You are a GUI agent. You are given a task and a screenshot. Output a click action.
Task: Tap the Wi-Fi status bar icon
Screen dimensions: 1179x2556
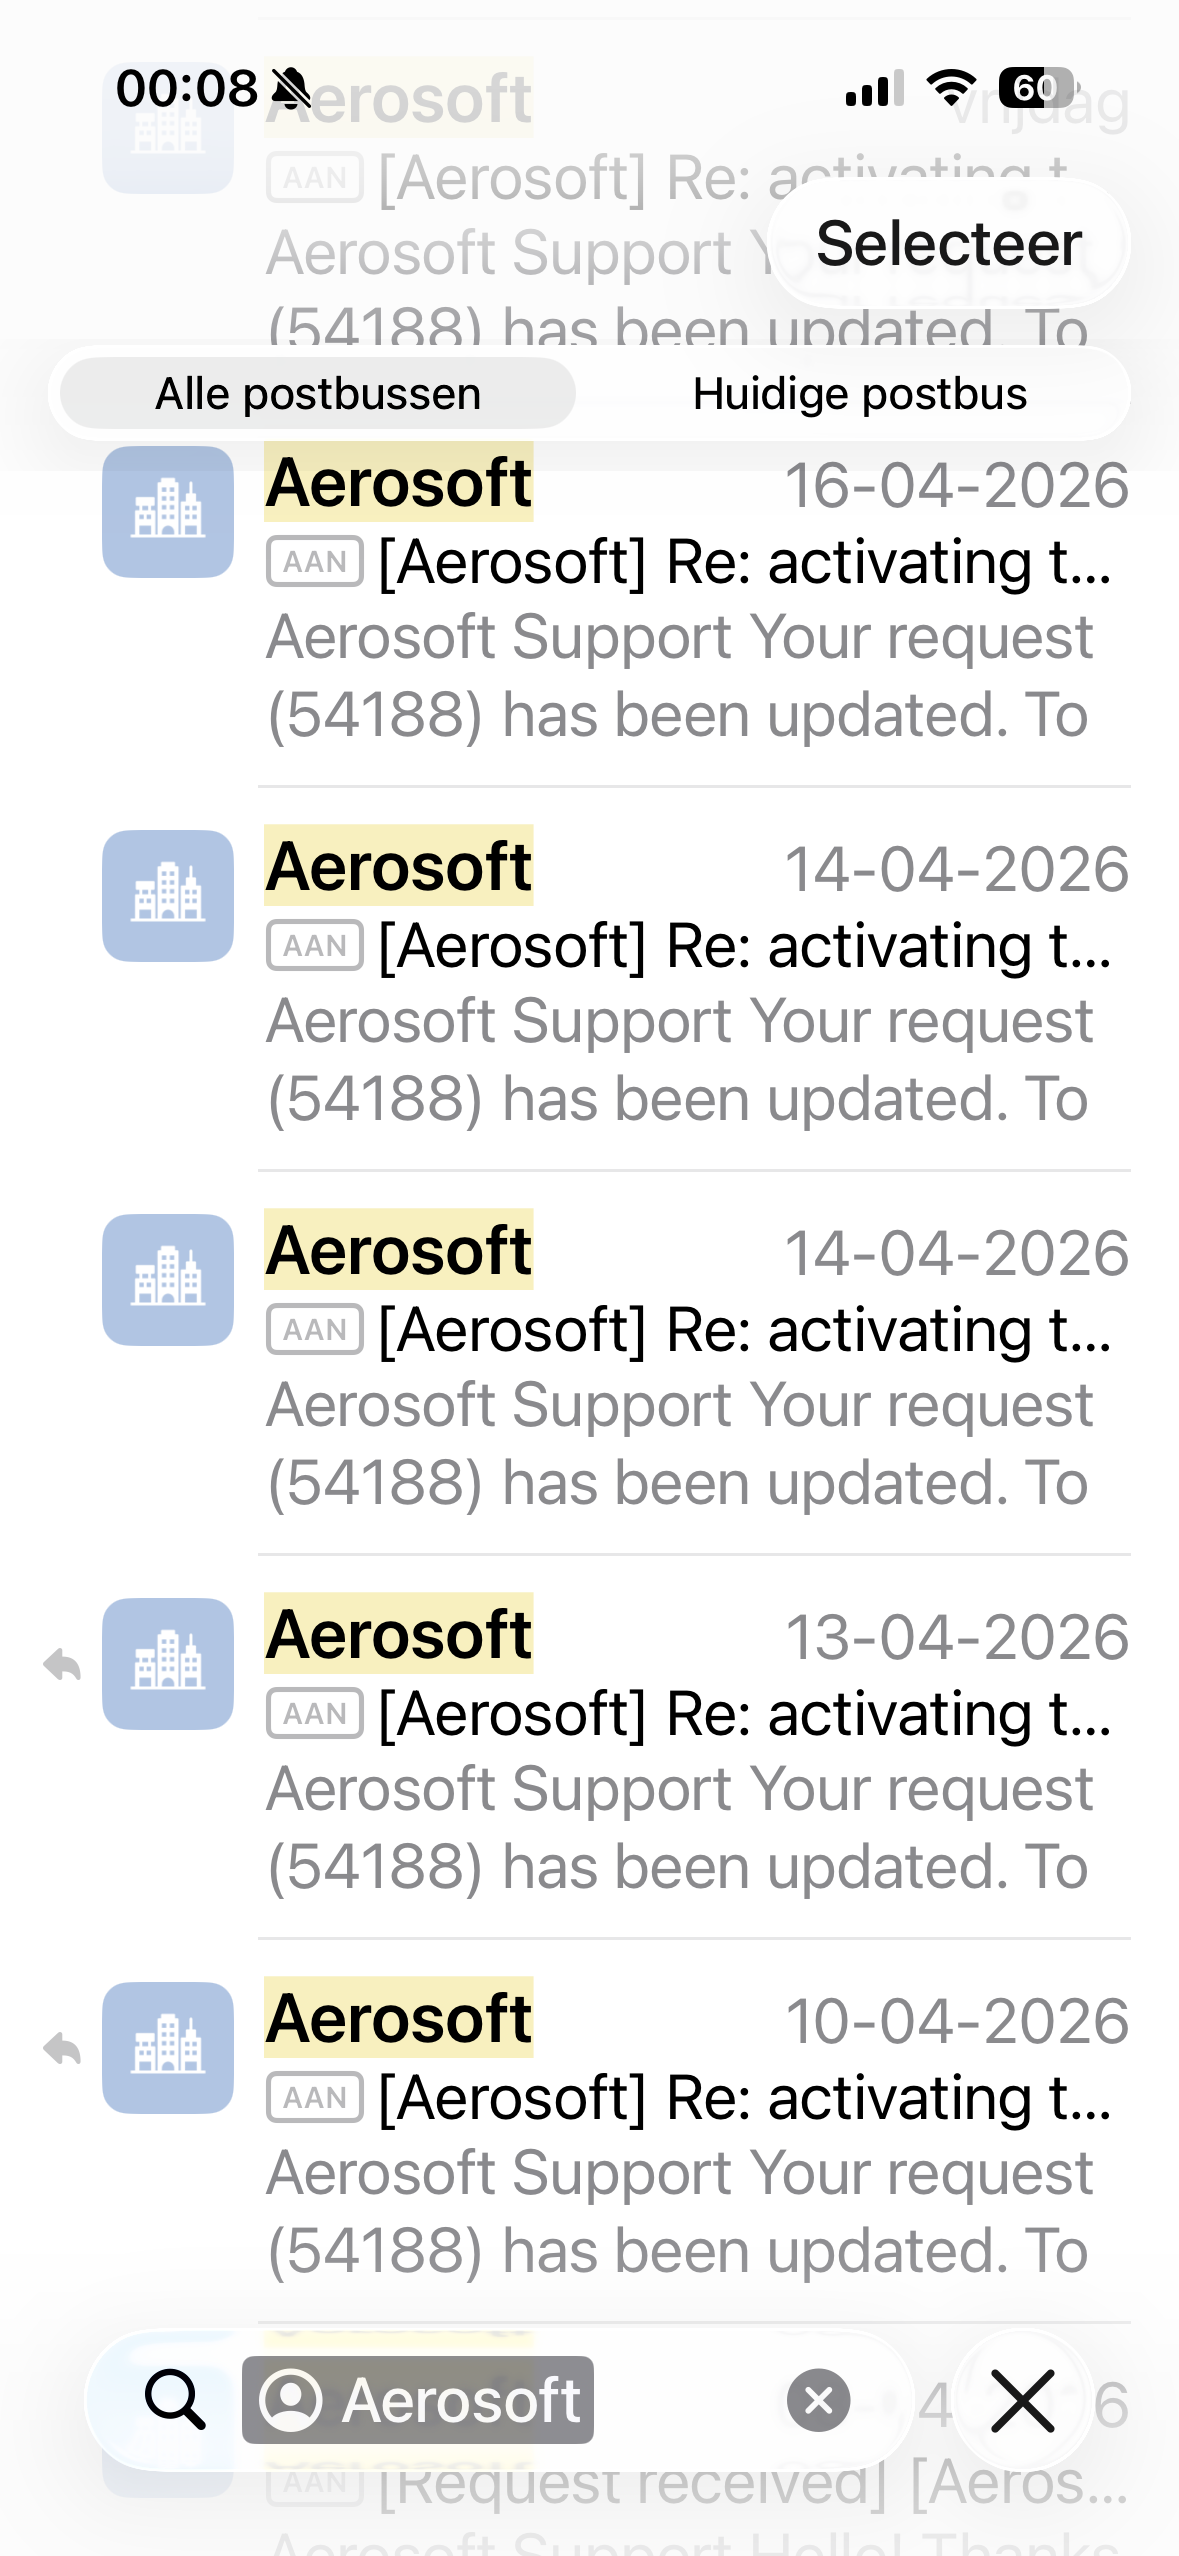coord(951,88)
